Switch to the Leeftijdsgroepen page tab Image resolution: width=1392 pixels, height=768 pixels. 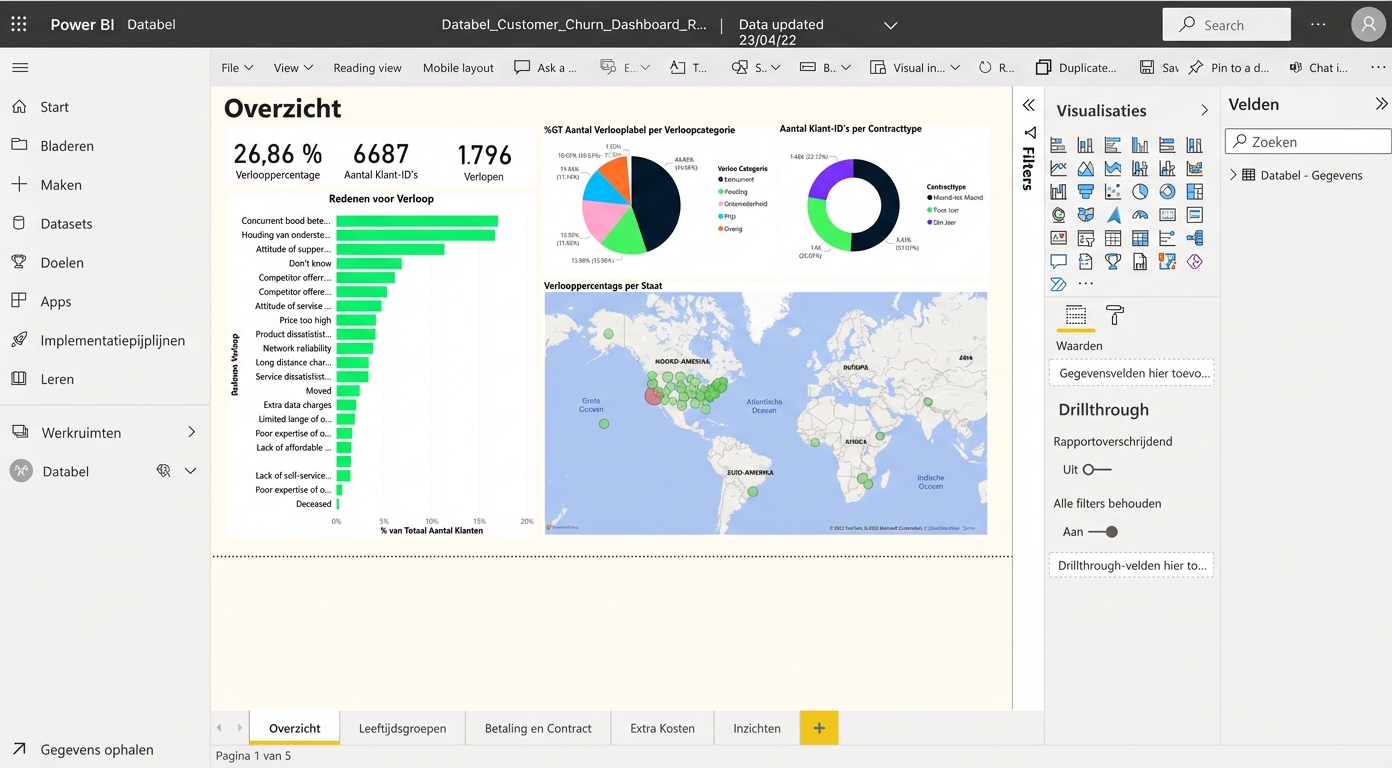(x=403, y=728)
